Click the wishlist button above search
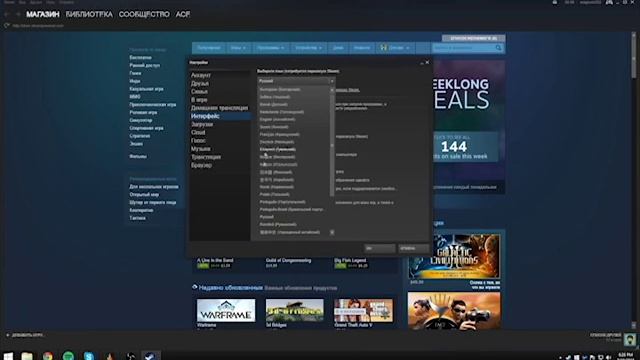The width and height of the screenshot is (640, 360). coord(473,38)
